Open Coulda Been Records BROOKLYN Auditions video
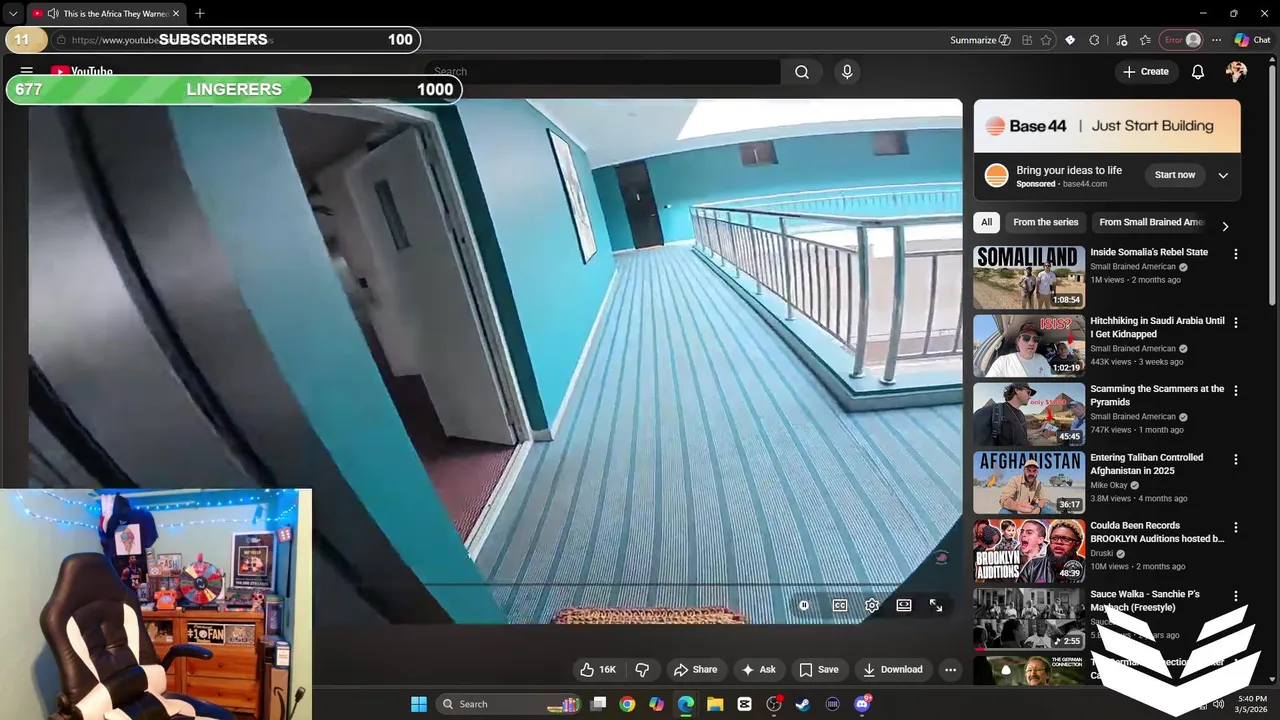The height and width of the screenshot is (720, 1280). [1157, 532]
